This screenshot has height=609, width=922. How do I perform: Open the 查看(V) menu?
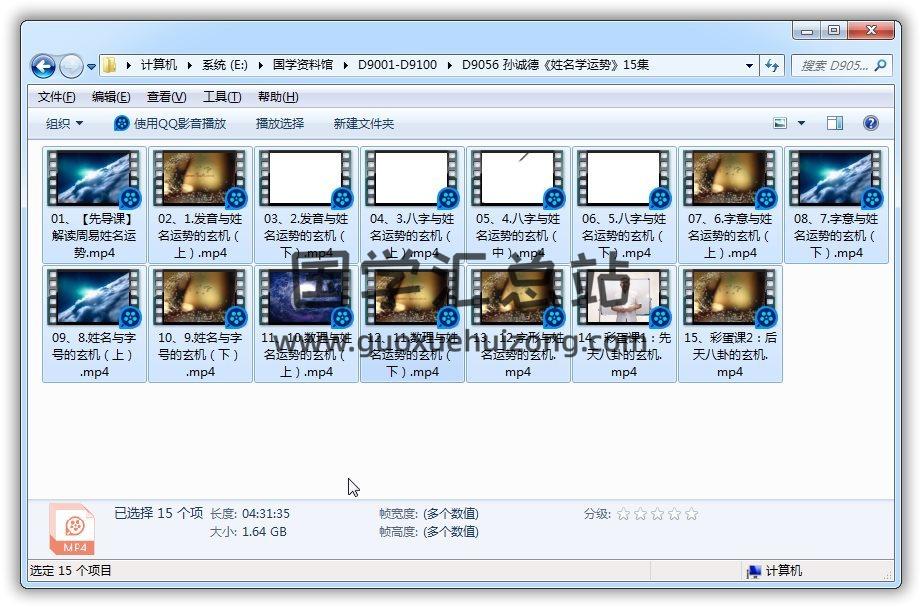(x=166, y=97)
